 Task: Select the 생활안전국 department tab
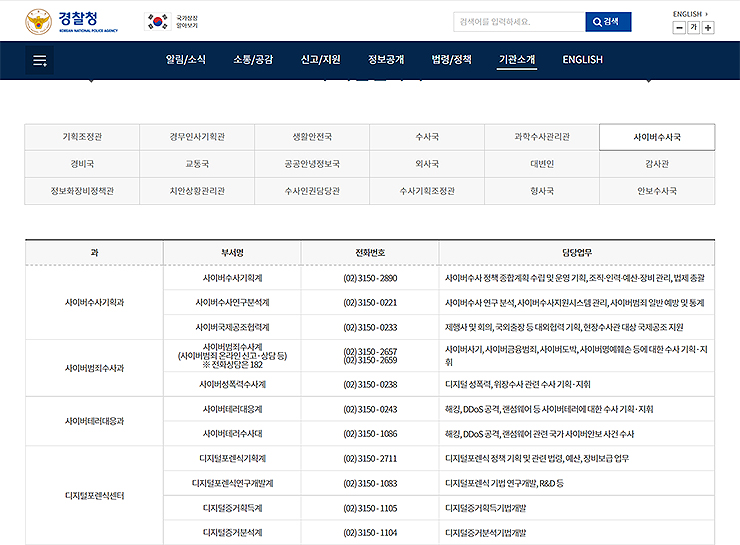312,137
